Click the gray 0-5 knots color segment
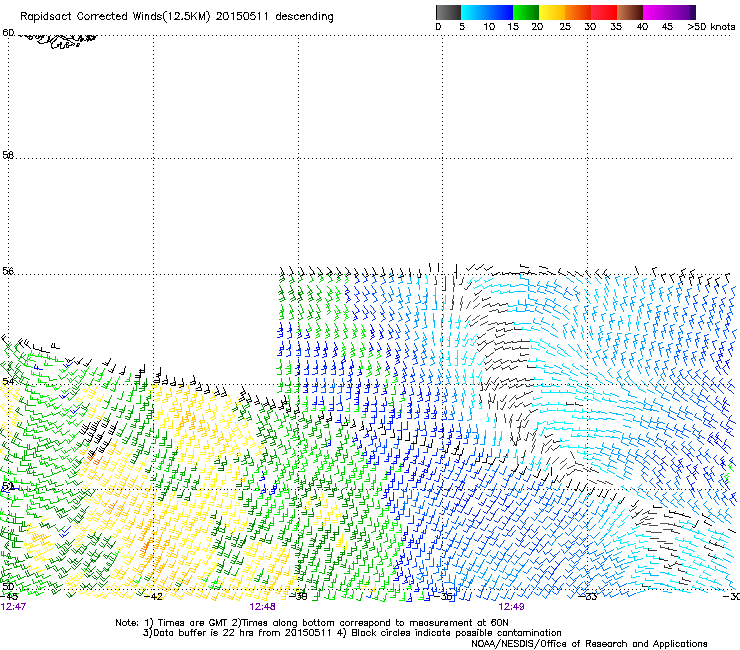Image resolution: width=740 pixels, height=650 pixels. click(x=448, y=12)
